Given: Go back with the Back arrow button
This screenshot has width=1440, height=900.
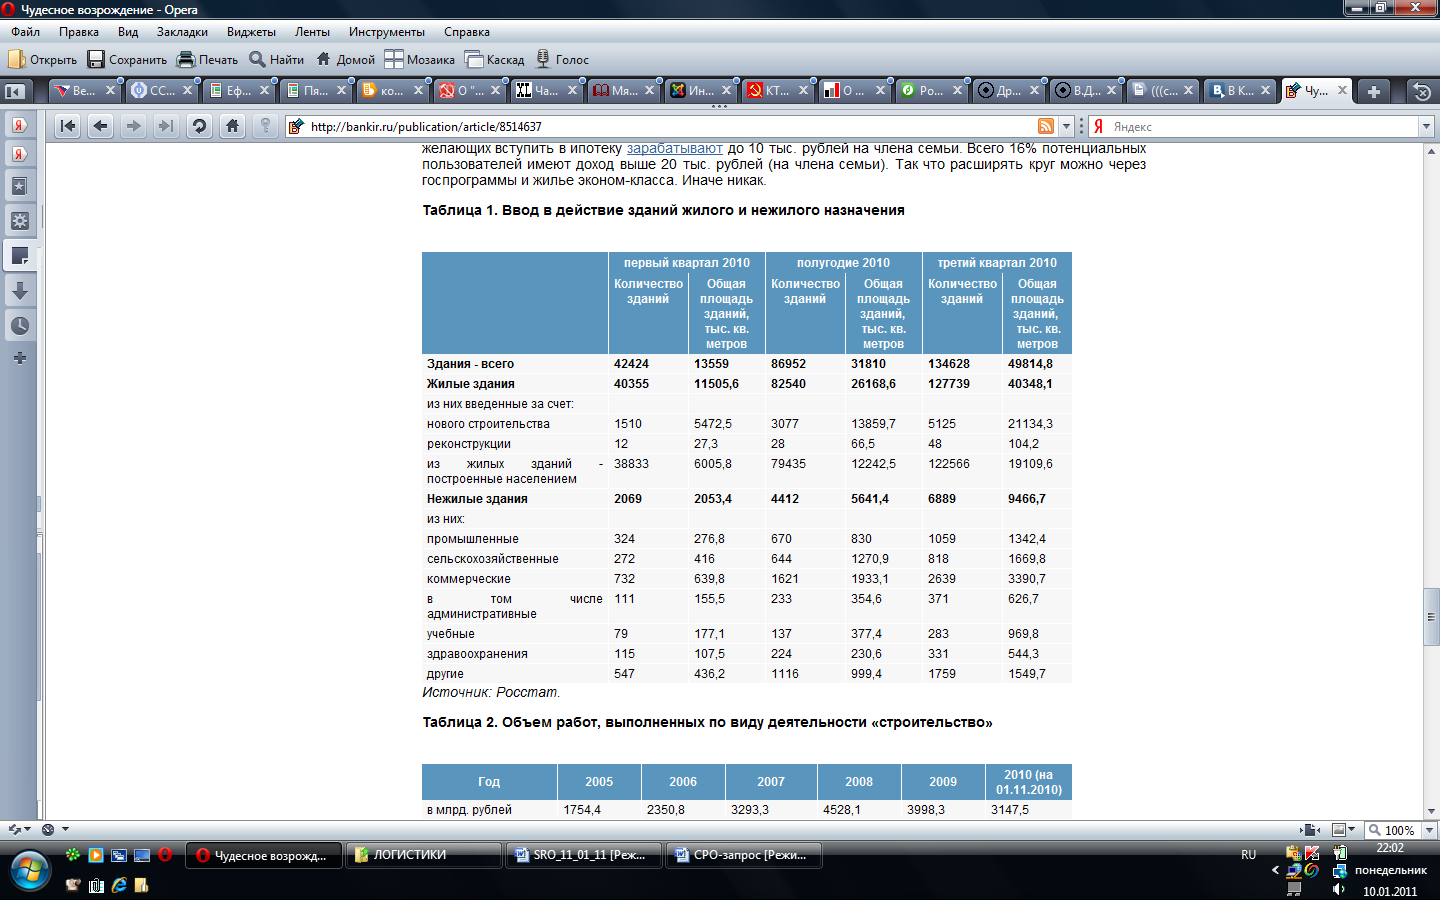Looking at the screenshot, I should point(100,126).
